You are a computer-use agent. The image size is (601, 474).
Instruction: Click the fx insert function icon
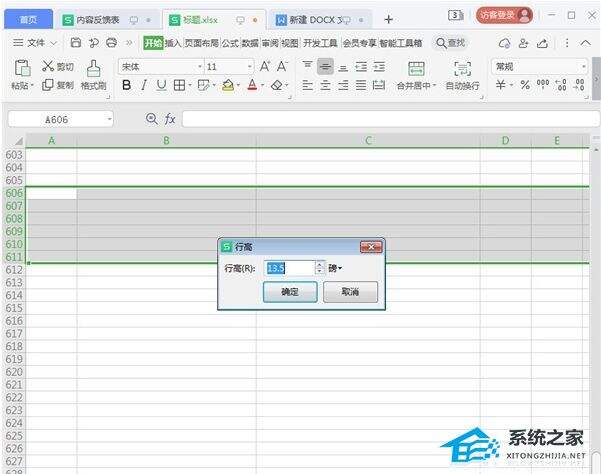170,119
